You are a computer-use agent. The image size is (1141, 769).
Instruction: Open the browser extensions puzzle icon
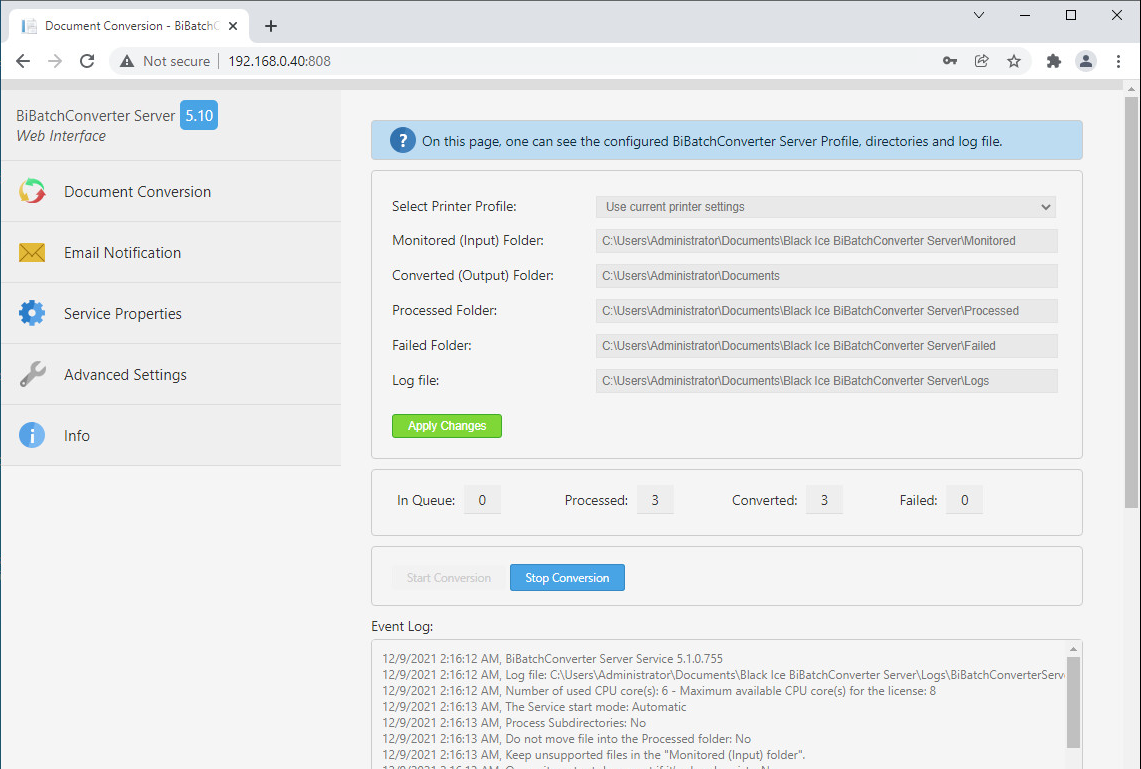1053,61
